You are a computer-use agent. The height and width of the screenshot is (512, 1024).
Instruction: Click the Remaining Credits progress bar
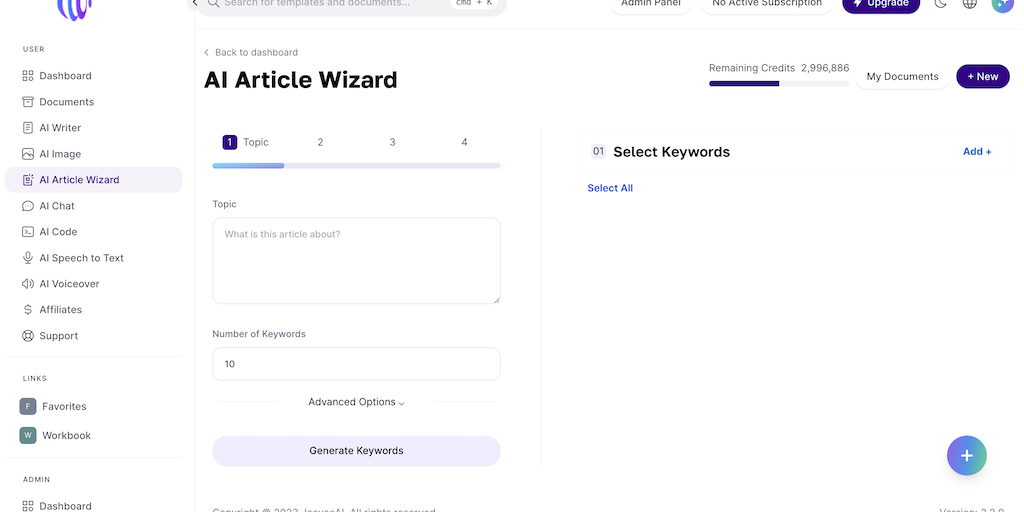779,84
